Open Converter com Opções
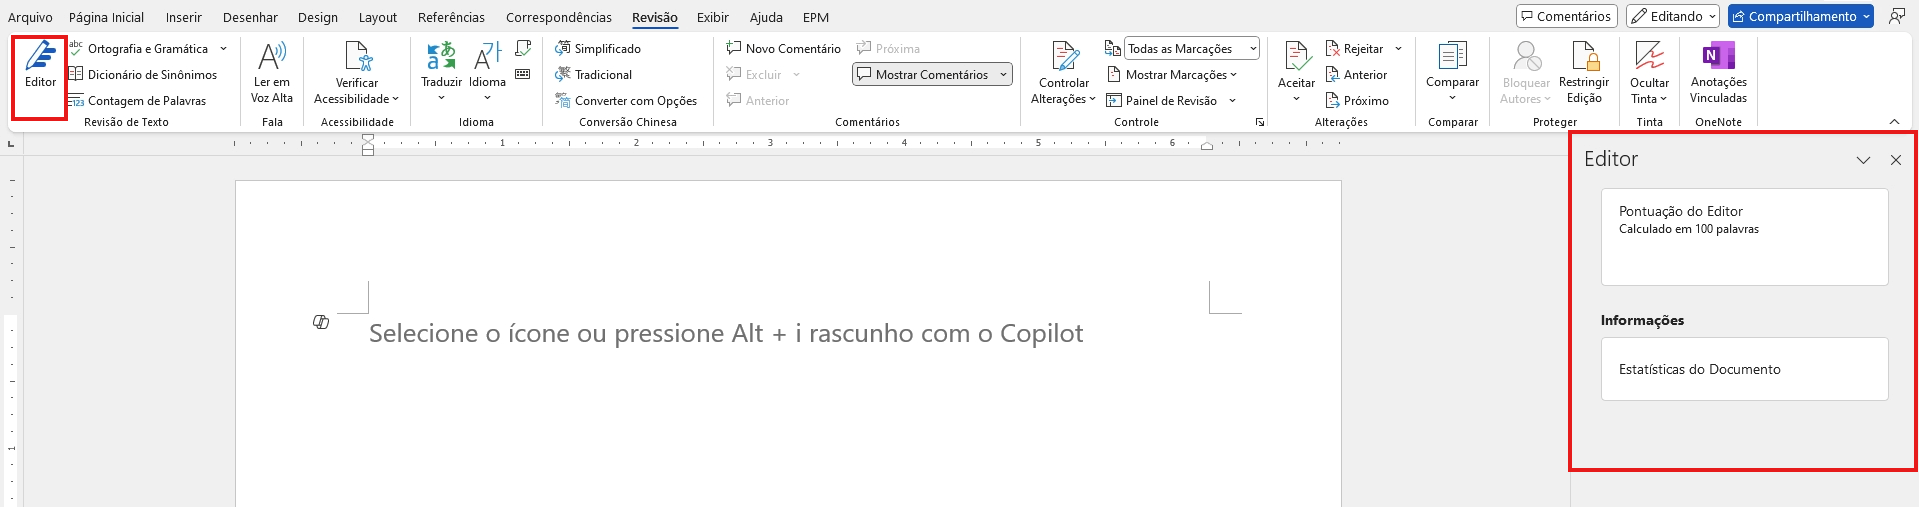Viewport: 1919px width, 507px height. (x=626, y=100)
